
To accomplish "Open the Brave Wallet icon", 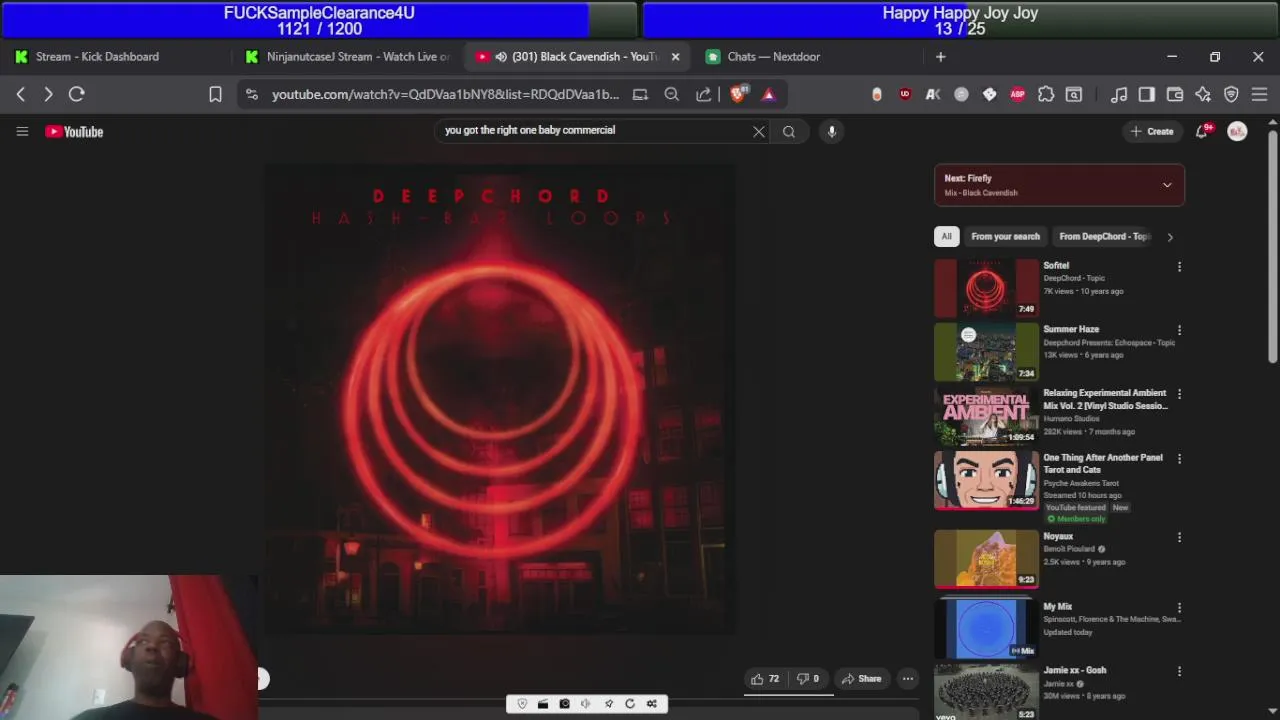I will click(x=1175, y=94).
